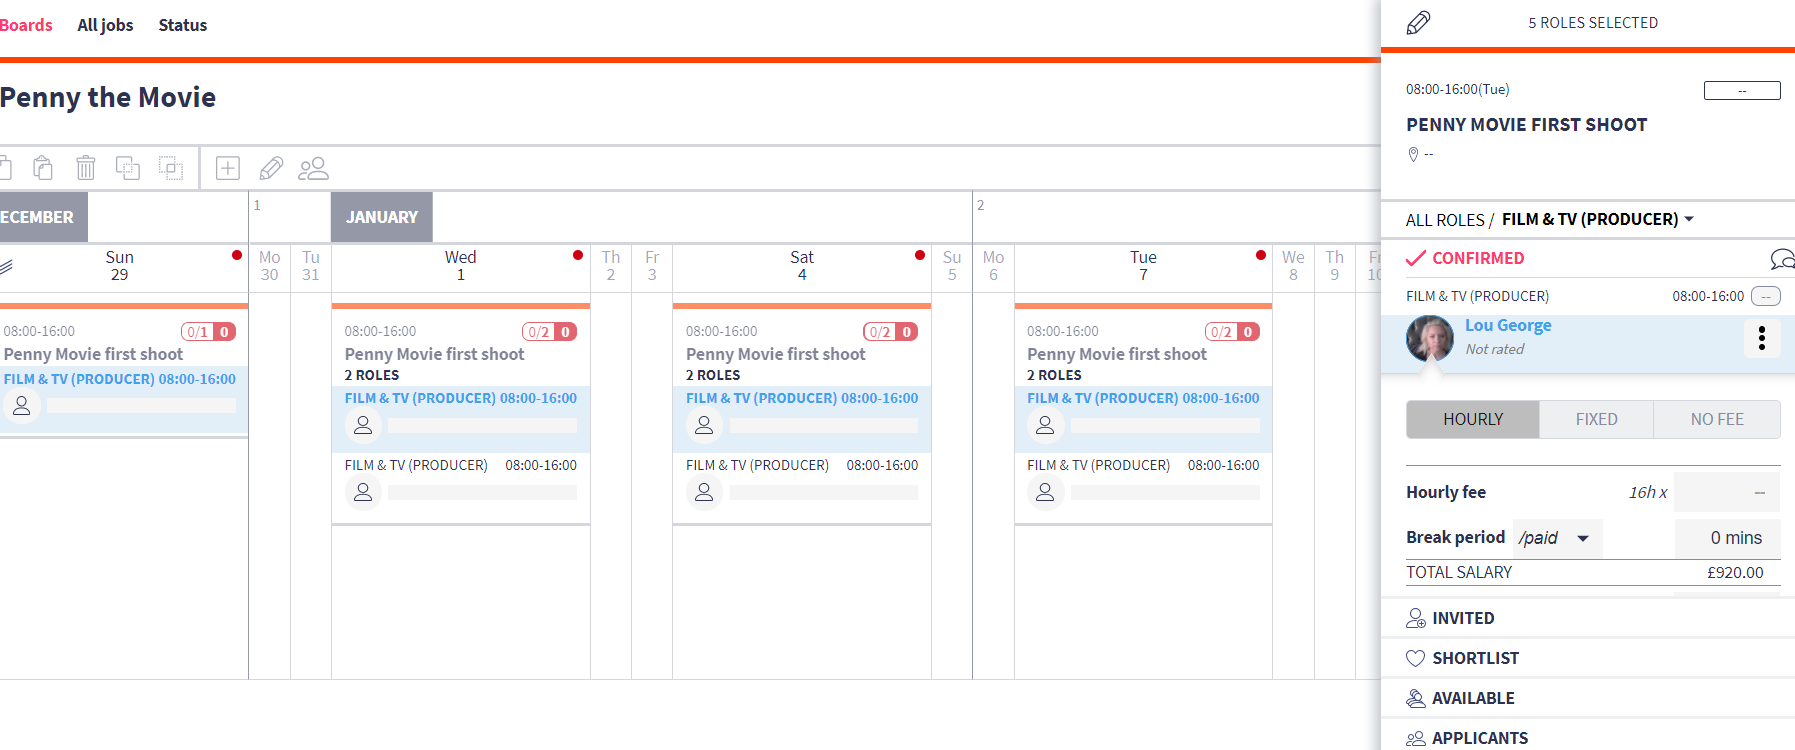Open three-dot menu for Lou George
Image resolution: width=1795 pixels, height=750 pixels.
click(x=1761, y=338)
